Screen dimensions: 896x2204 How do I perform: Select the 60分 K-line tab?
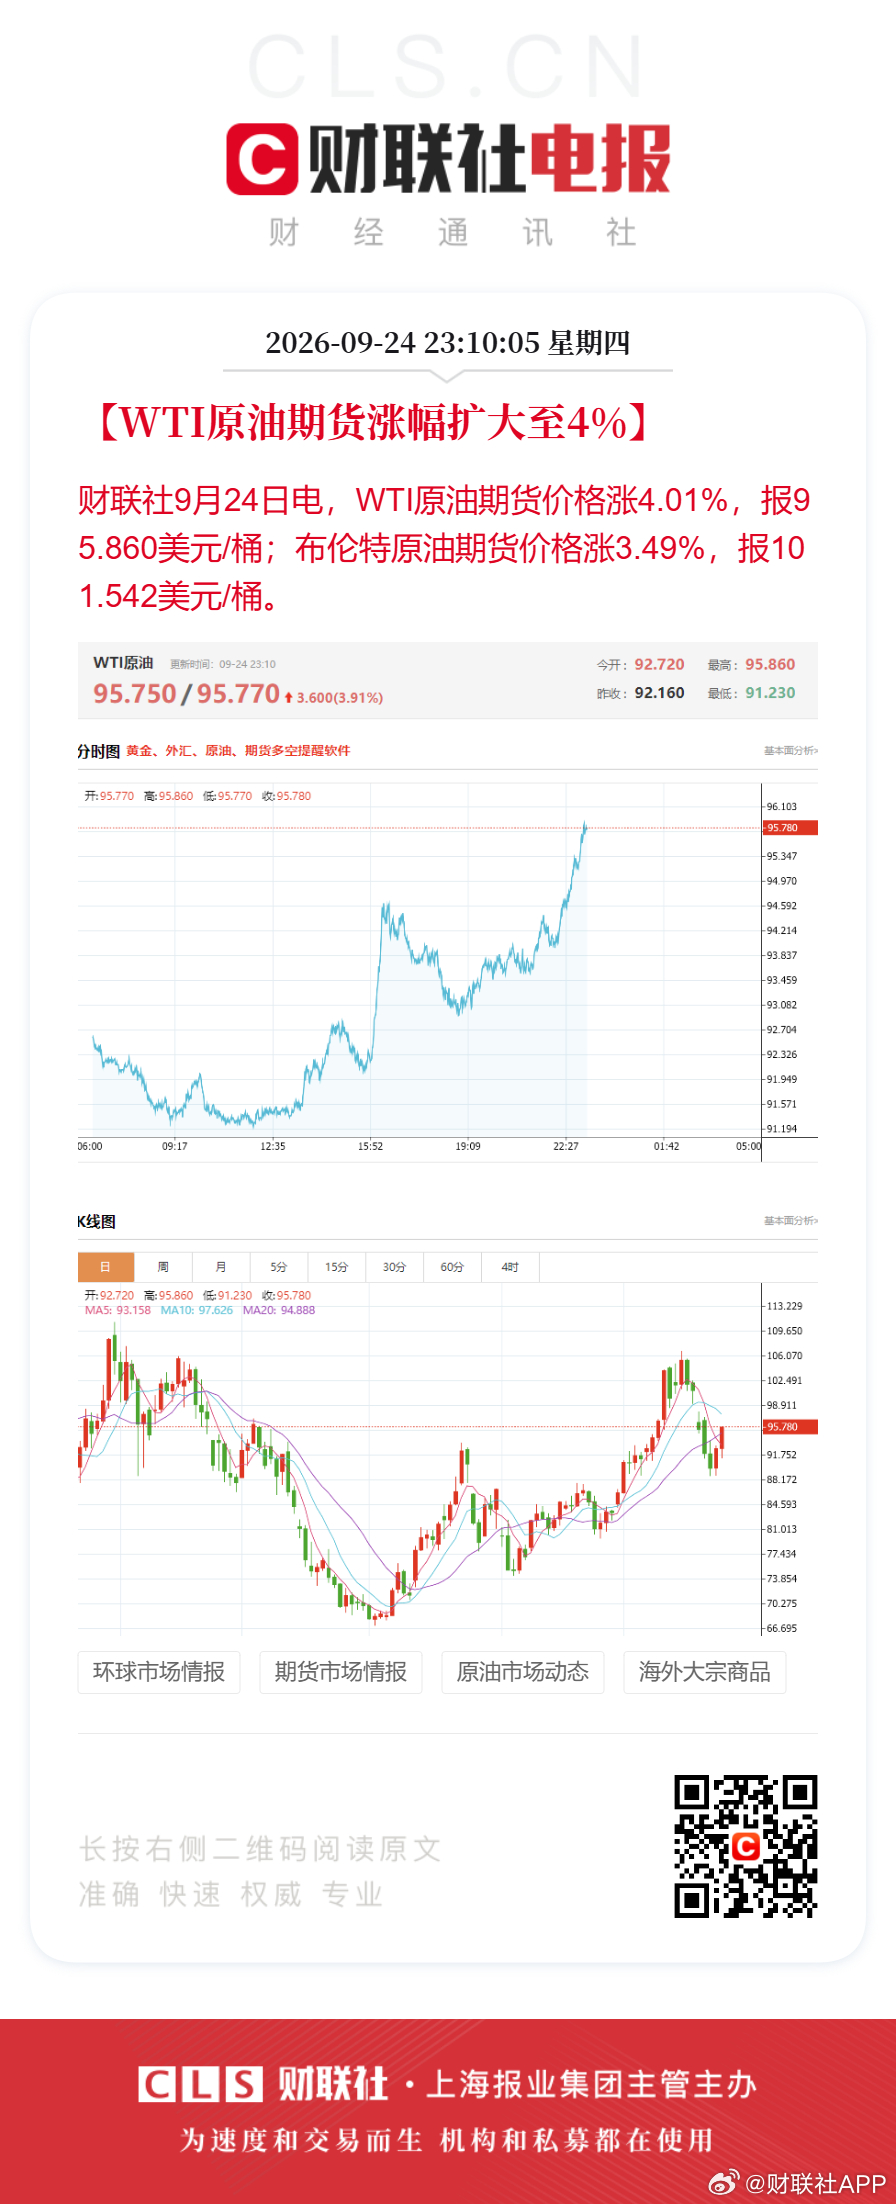coord(453,1267)
